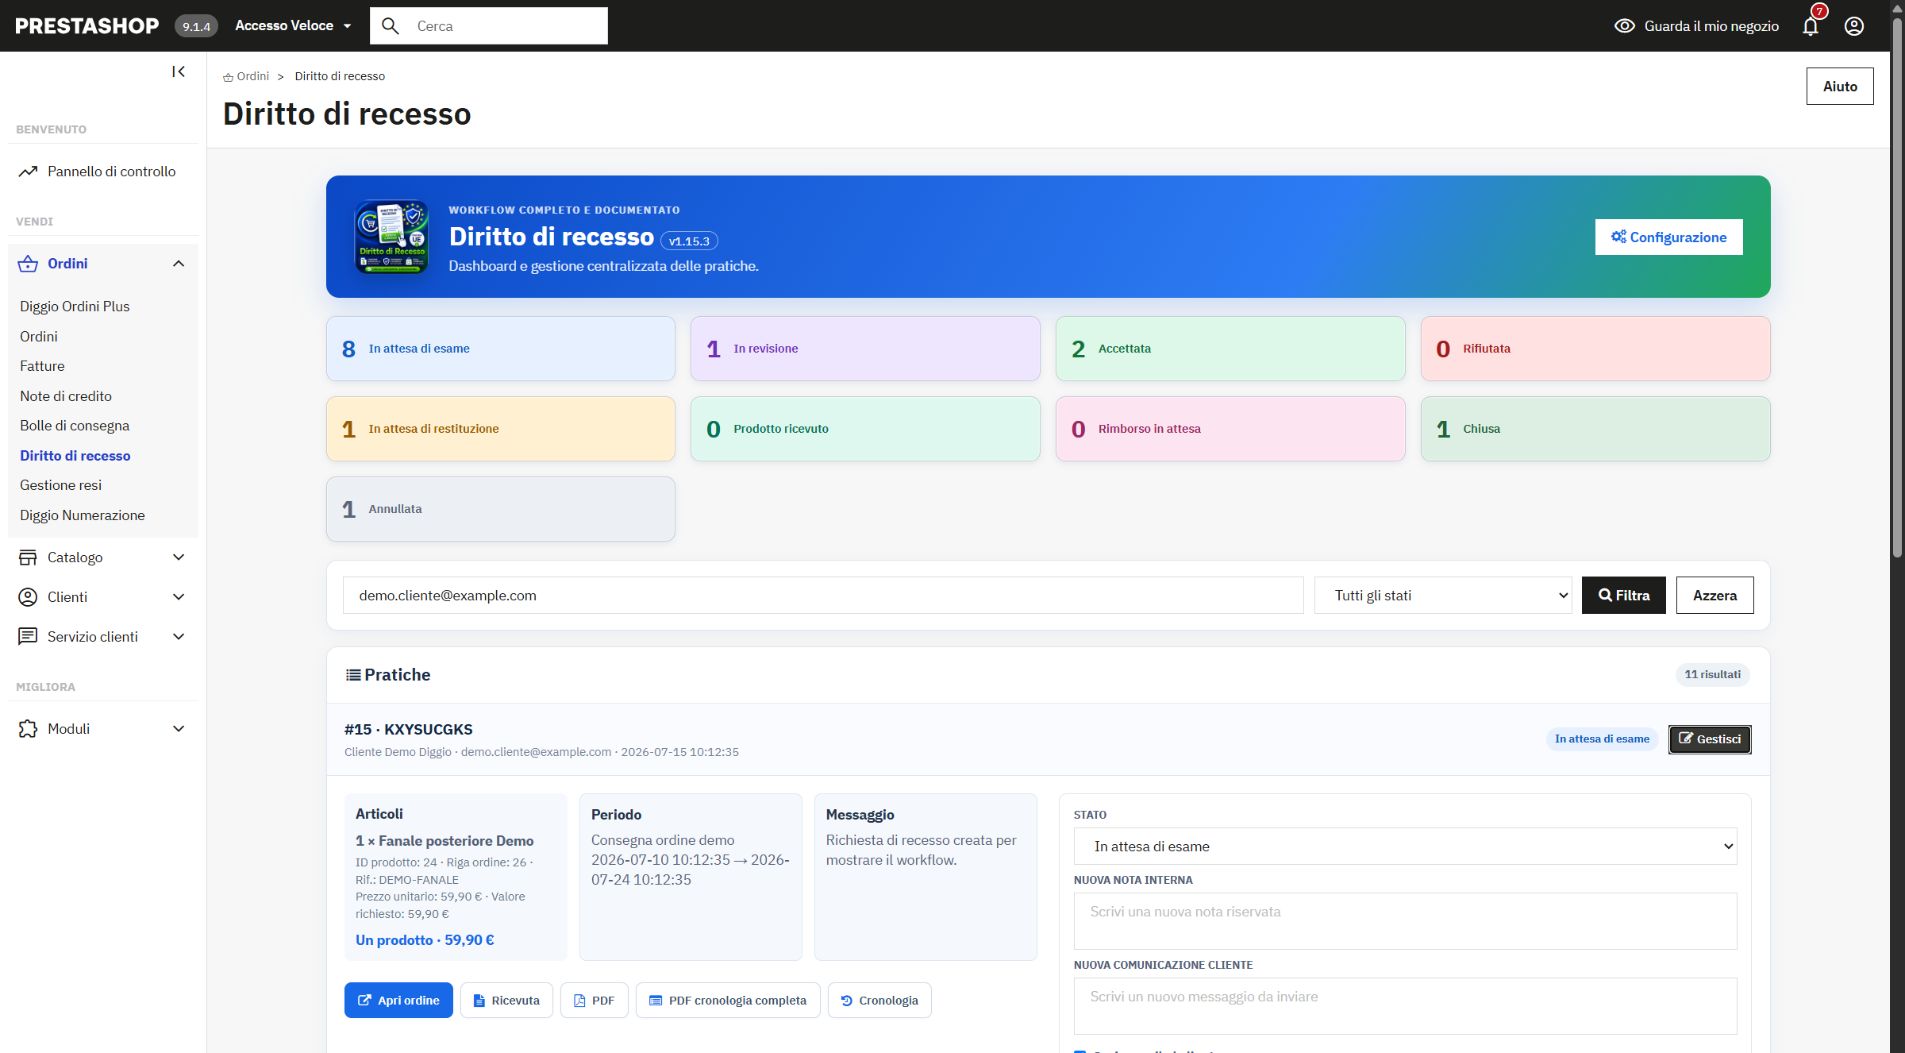Open Diggio Numerazione menu item

pyautogui.click(x=82, y=515)
